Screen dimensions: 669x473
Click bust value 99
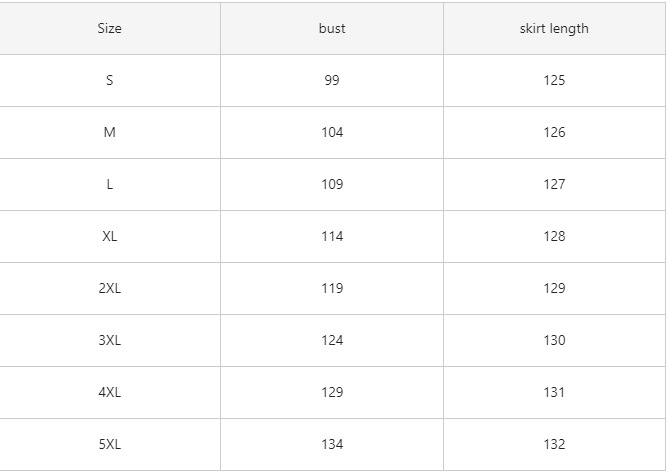point(332,80)
